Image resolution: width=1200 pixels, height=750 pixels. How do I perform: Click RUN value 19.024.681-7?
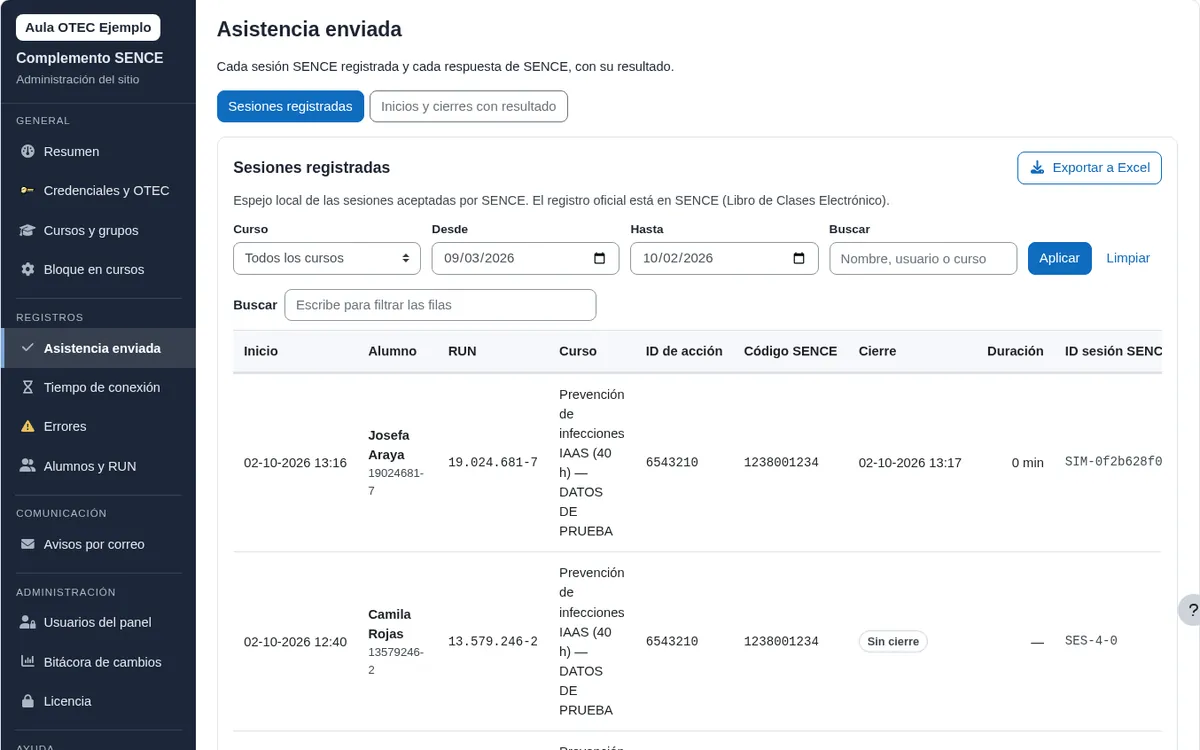pyautogui.click(x=493, y=463)
